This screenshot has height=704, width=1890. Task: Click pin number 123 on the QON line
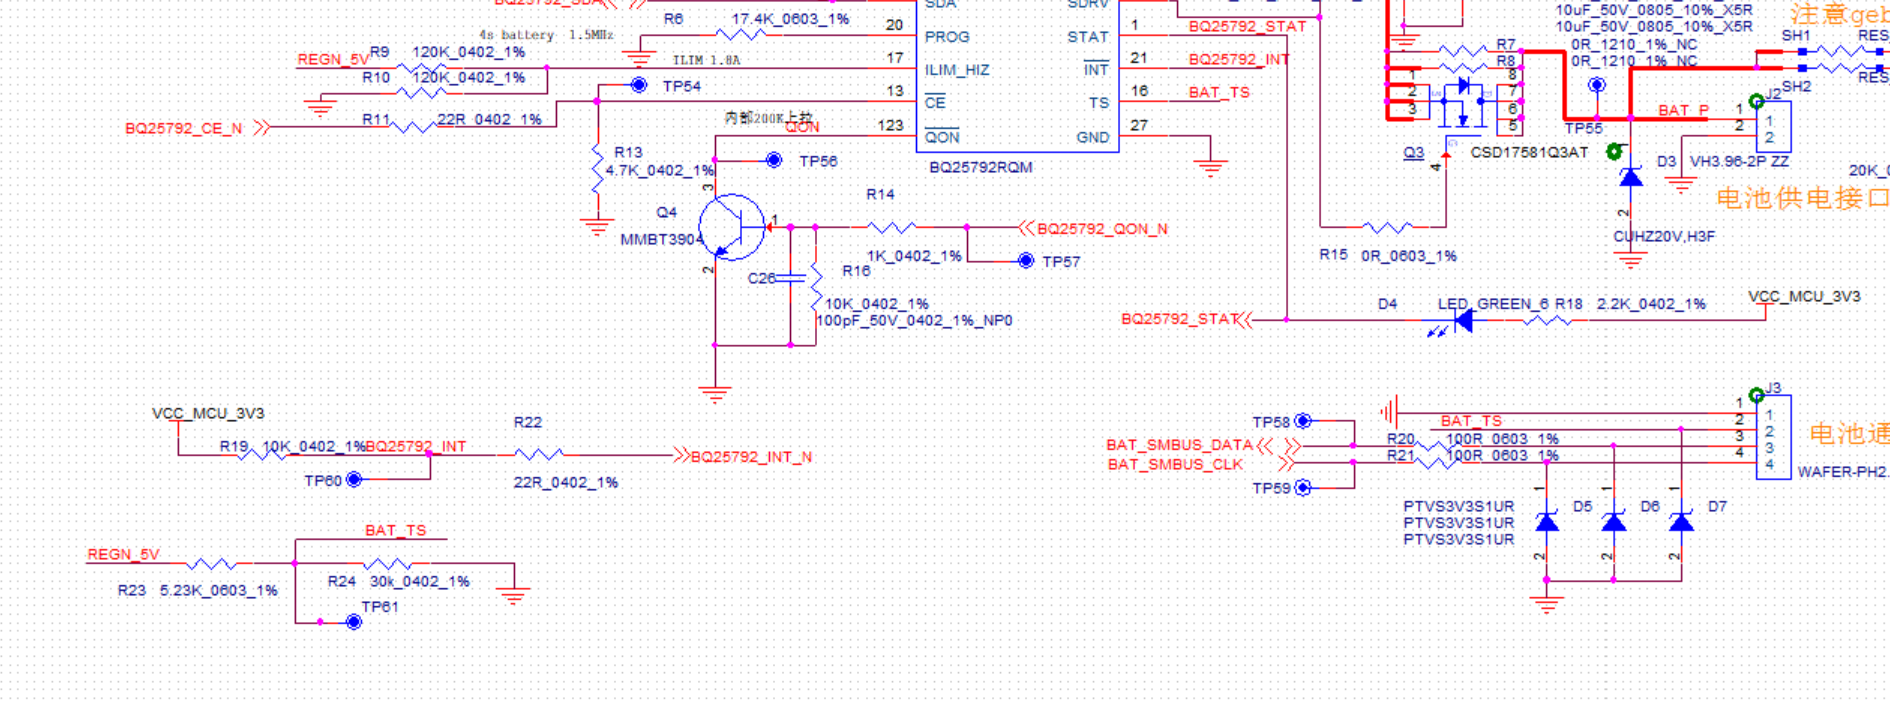click(x=891, y=125)
